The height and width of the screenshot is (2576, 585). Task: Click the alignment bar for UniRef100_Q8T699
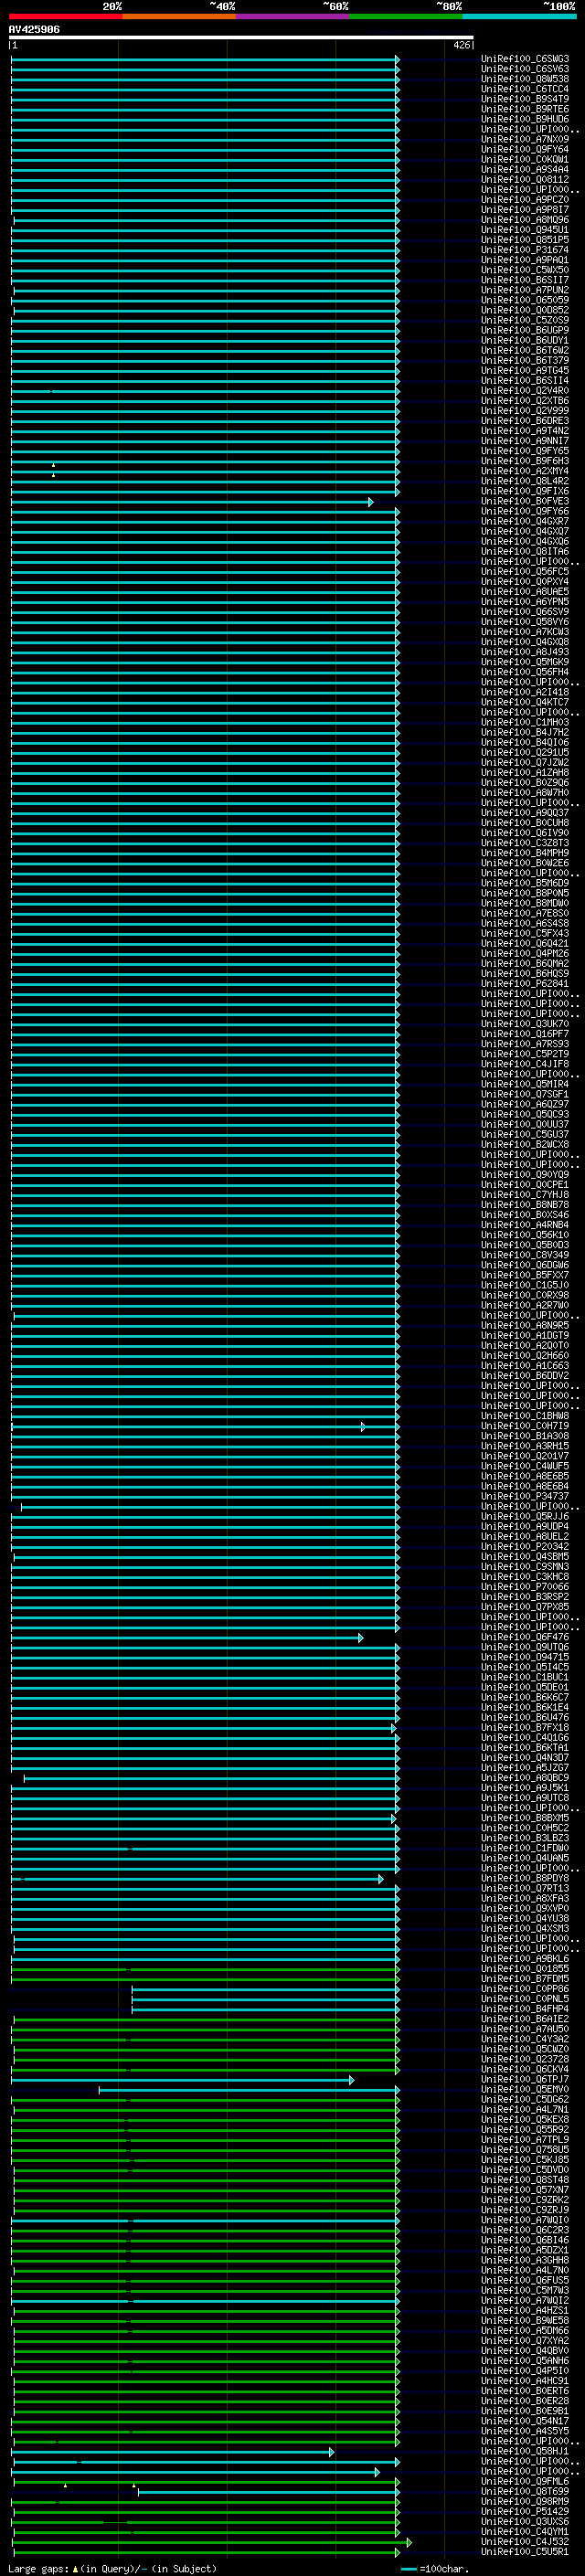point(268,2492)
